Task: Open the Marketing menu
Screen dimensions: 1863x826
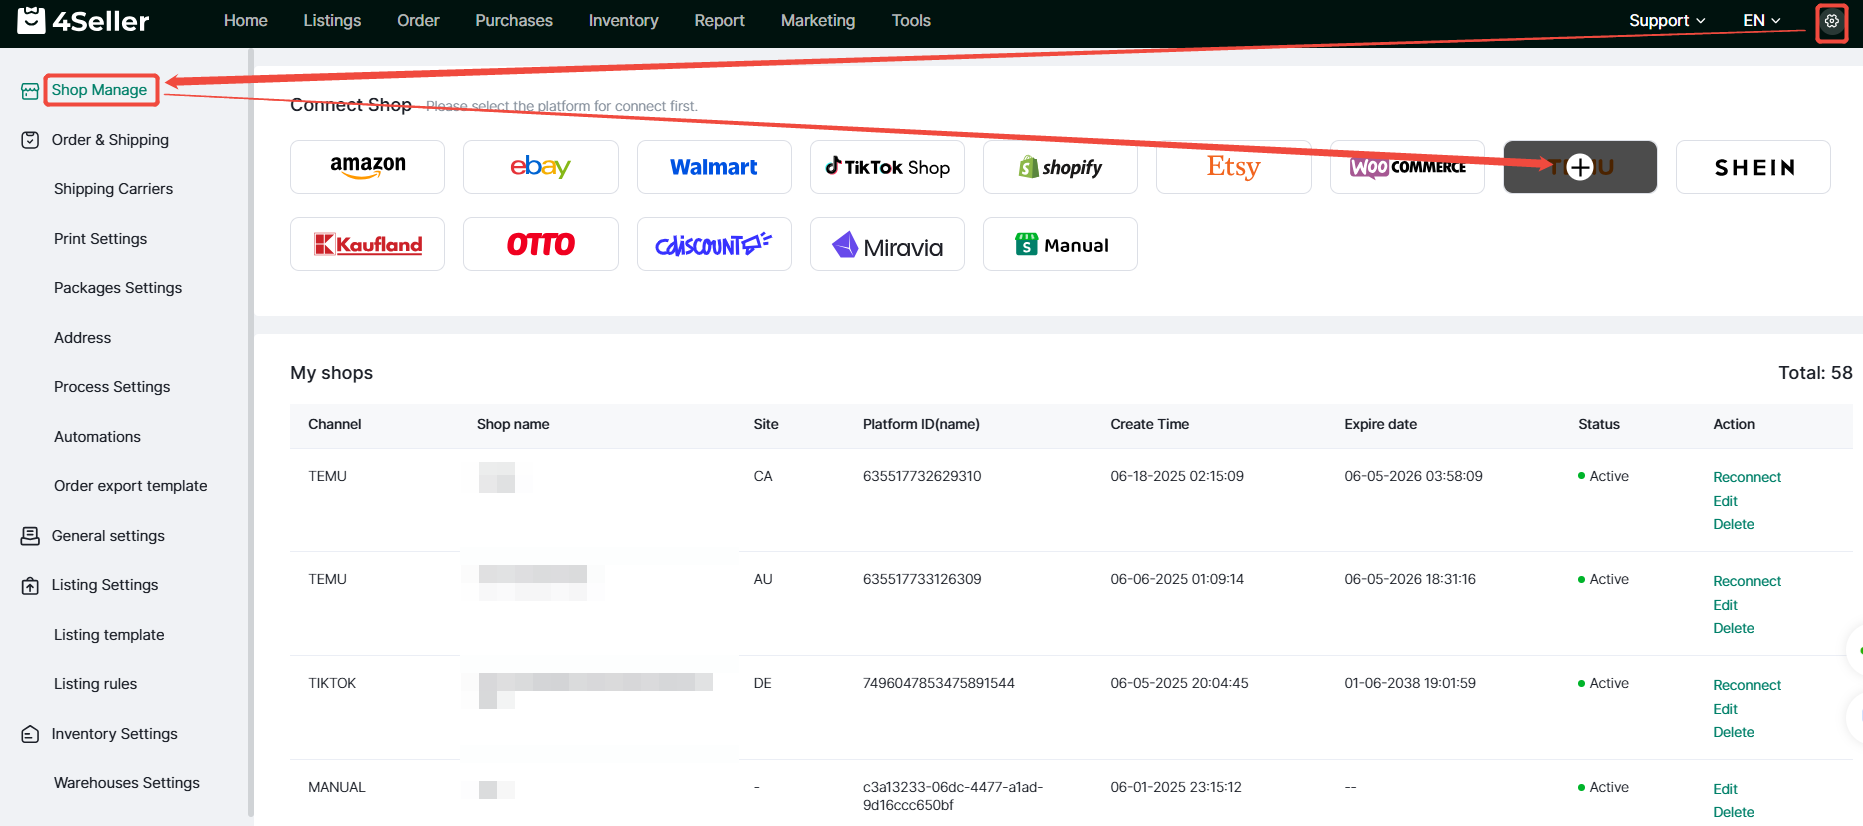Action: (818, 20)
